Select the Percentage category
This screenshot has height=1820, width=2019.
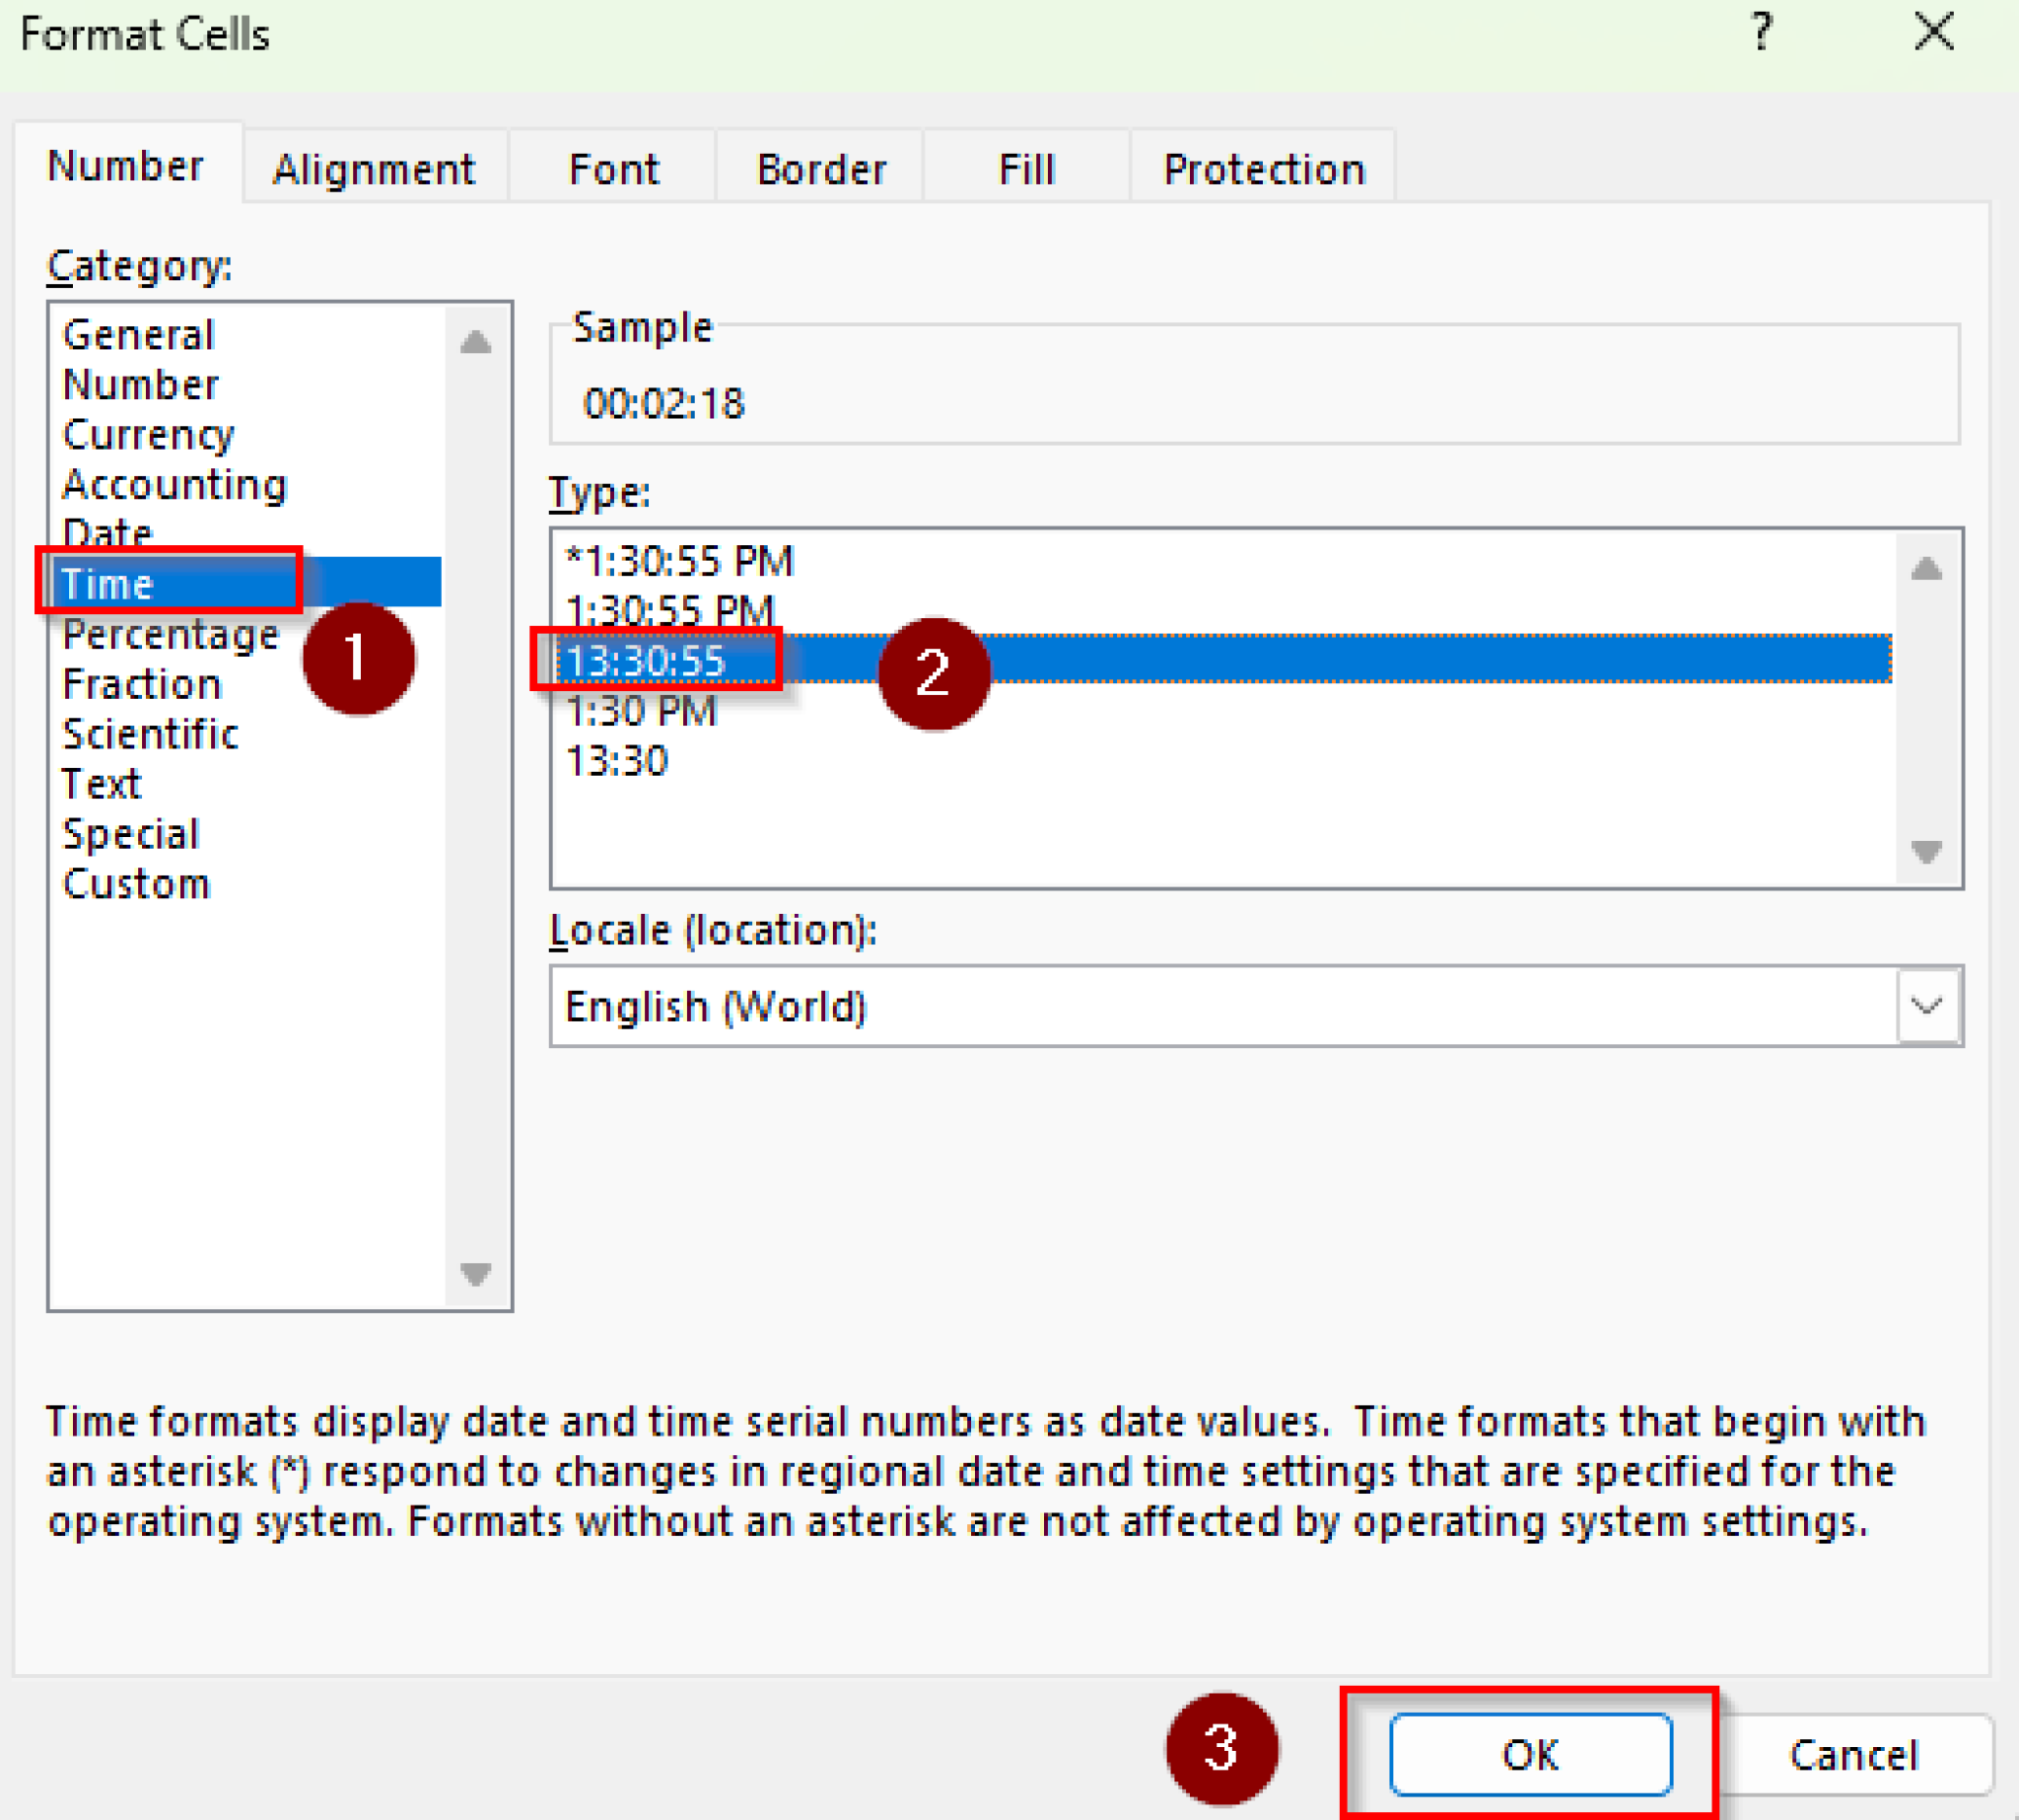point(170,634)
